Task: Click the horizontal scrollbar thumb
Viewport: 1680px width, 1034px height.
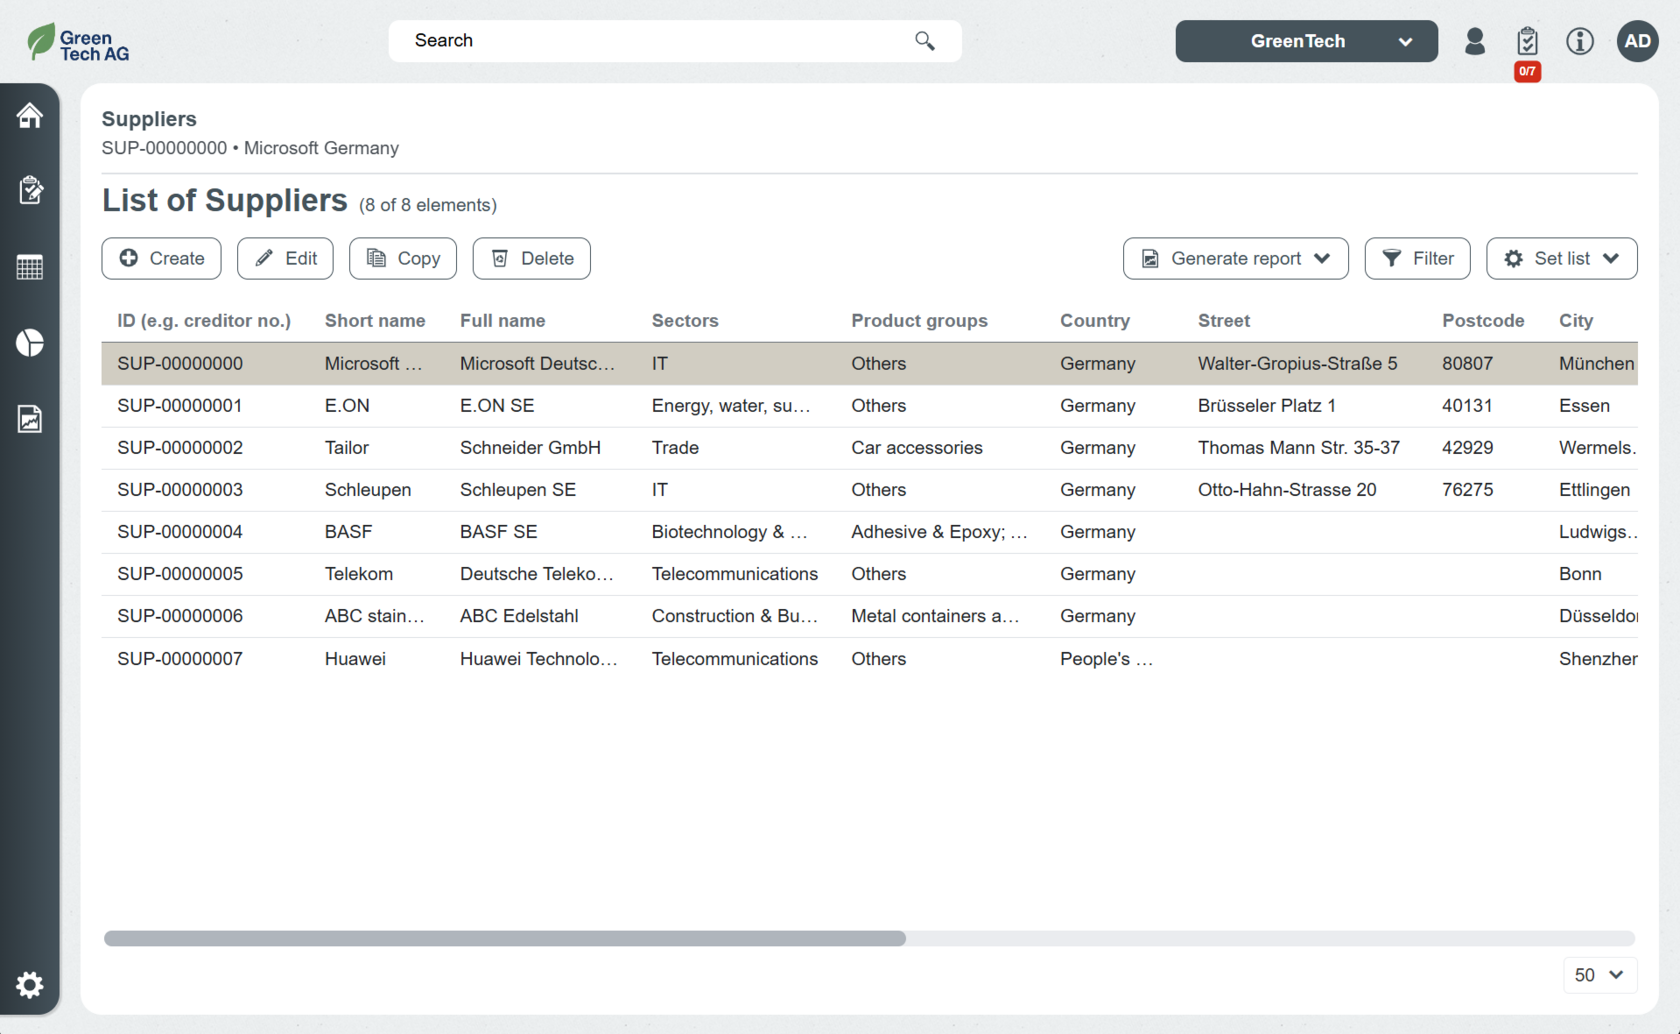Action: (505, 938)
